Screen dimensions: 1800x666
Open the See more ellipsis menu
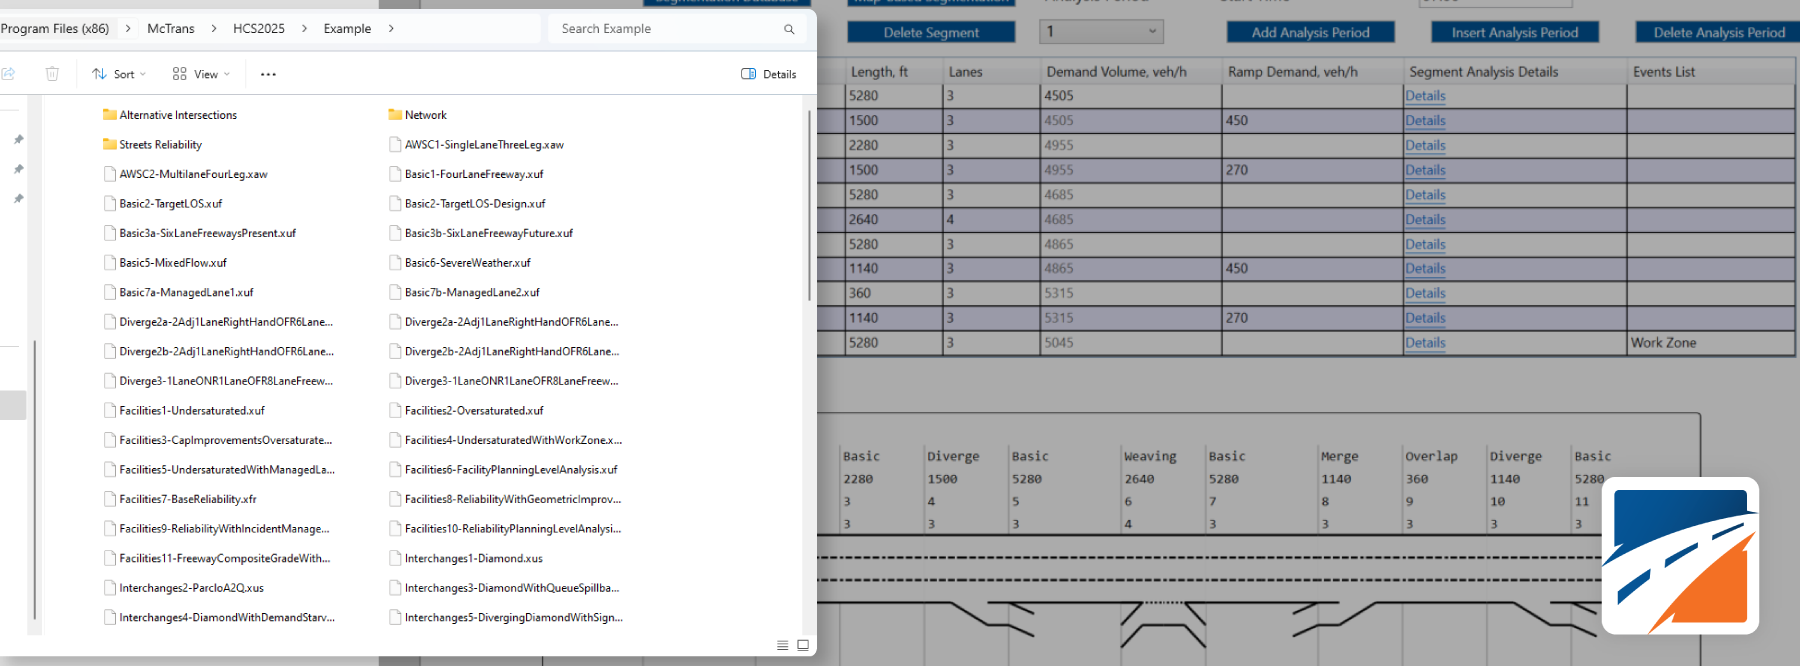tap(268, 74)
